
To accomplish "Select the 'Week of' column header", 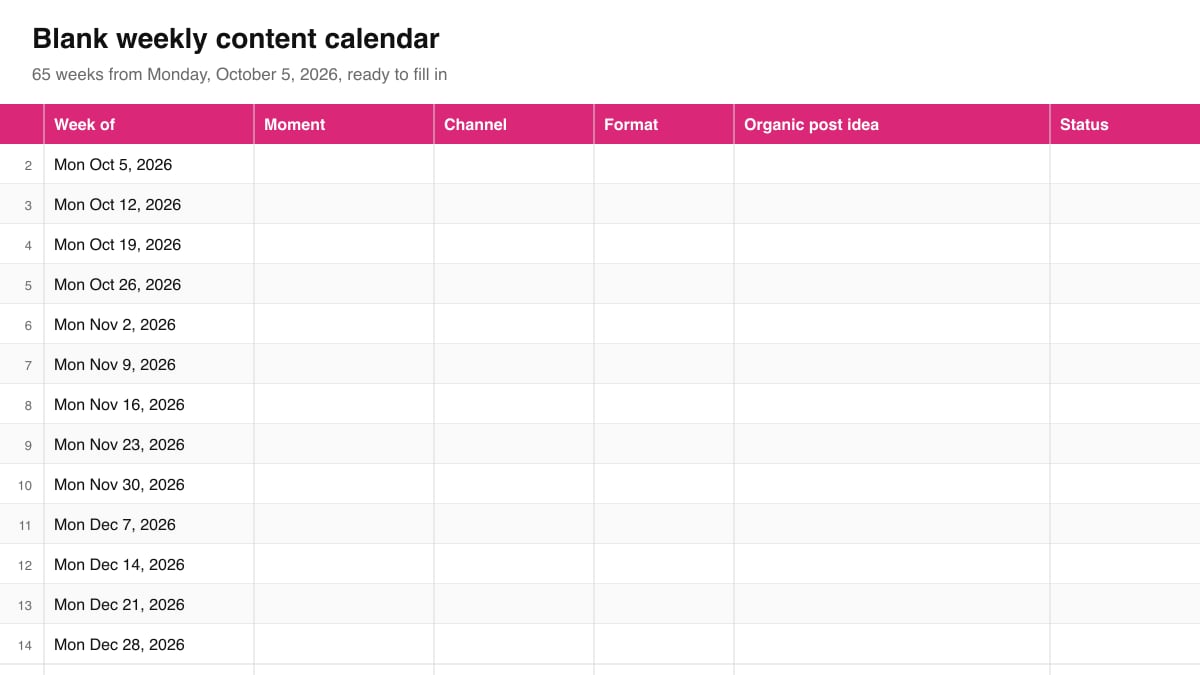I will click(x=149, y=124).
